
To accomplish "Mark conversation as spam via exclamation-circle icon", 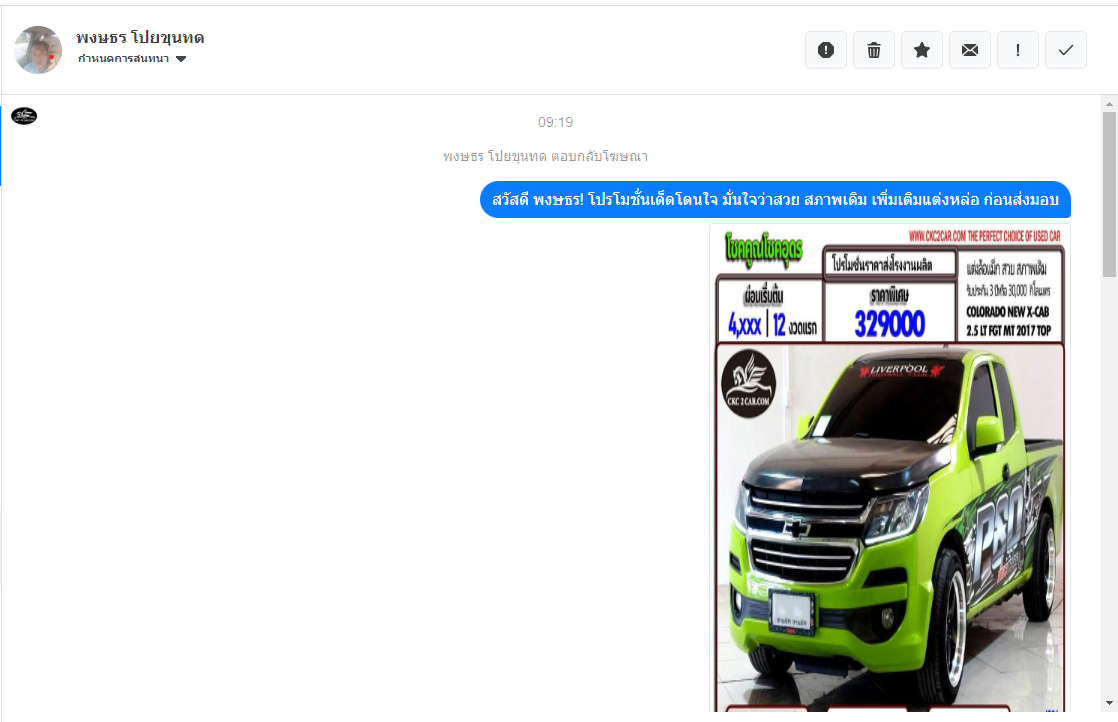I will coord(826,50).
